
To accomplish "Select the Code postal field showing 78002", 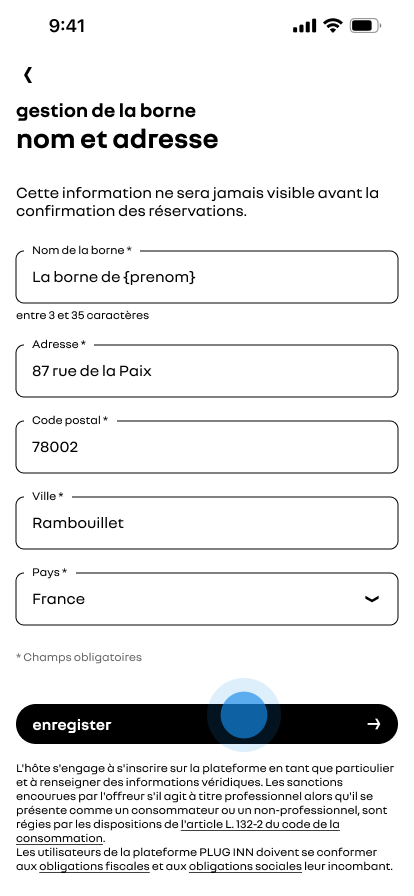I will [x=206, y=447].
